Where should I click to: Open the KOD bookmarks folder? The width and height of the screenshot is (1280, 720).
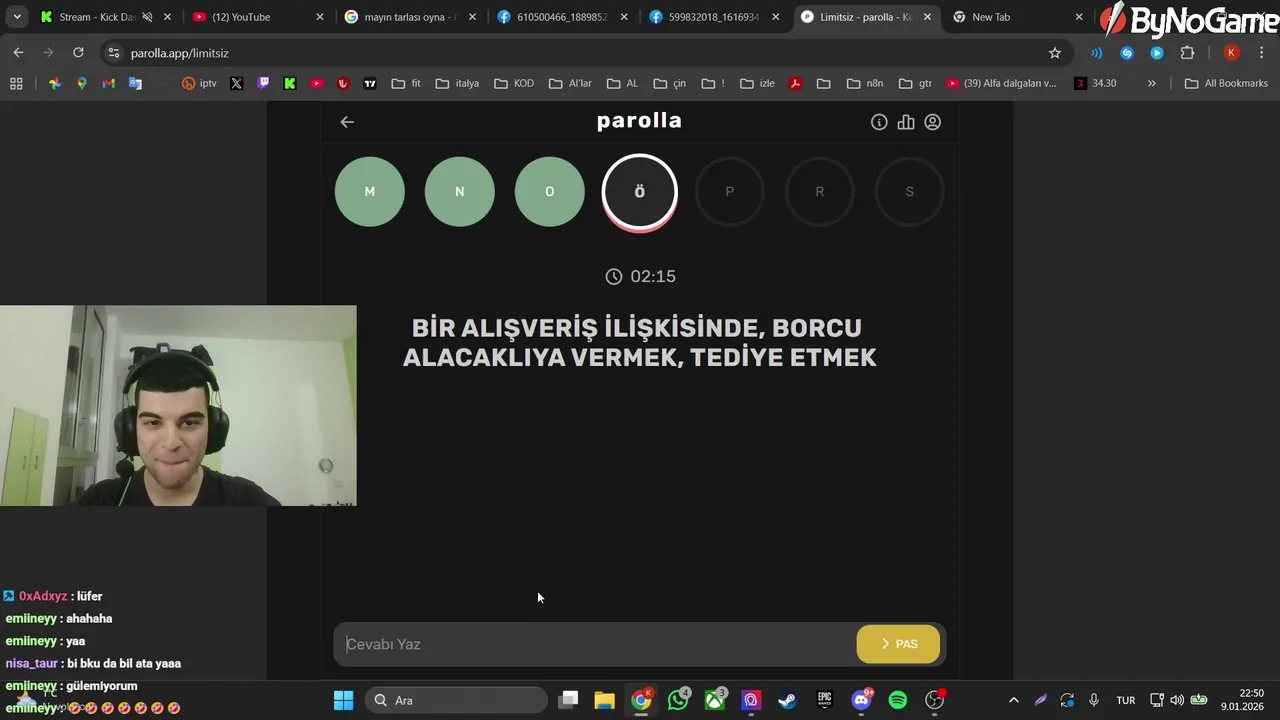(513, 84)
